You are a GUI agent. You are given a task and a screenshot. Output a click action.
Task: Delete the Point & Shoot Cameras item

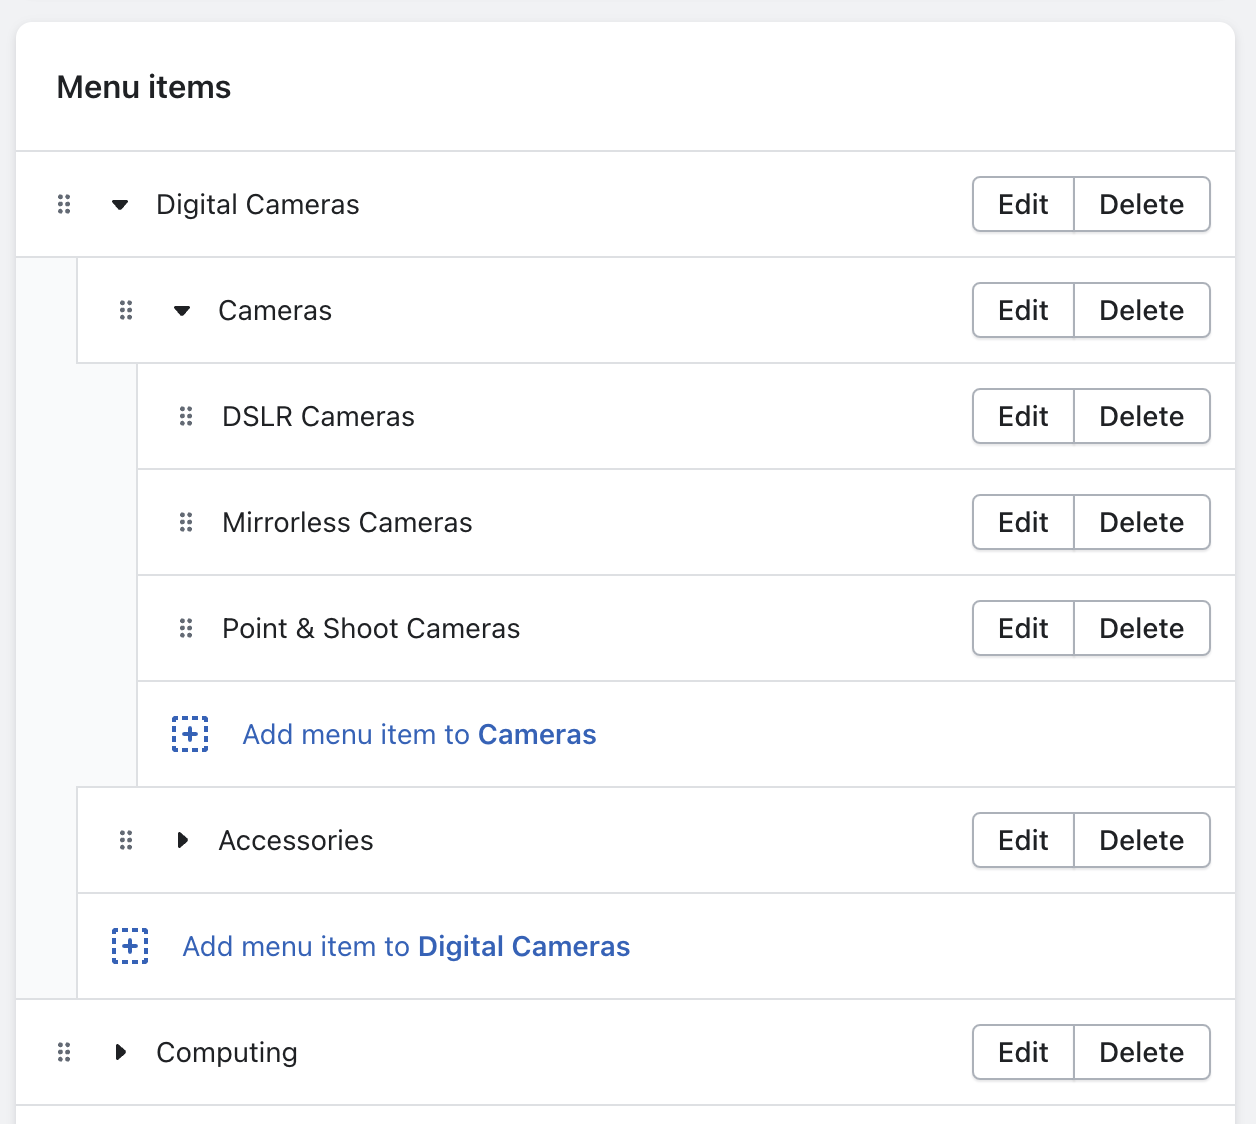(1141, 628)
